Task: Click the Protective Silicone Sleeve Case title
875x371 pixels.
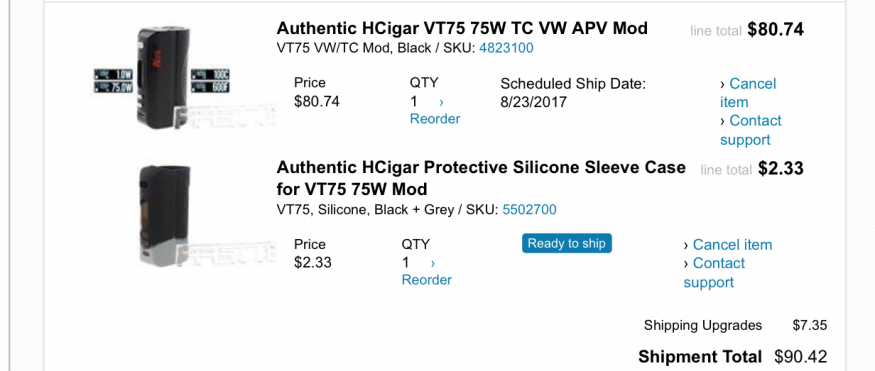Action: (x=481, y=178)
